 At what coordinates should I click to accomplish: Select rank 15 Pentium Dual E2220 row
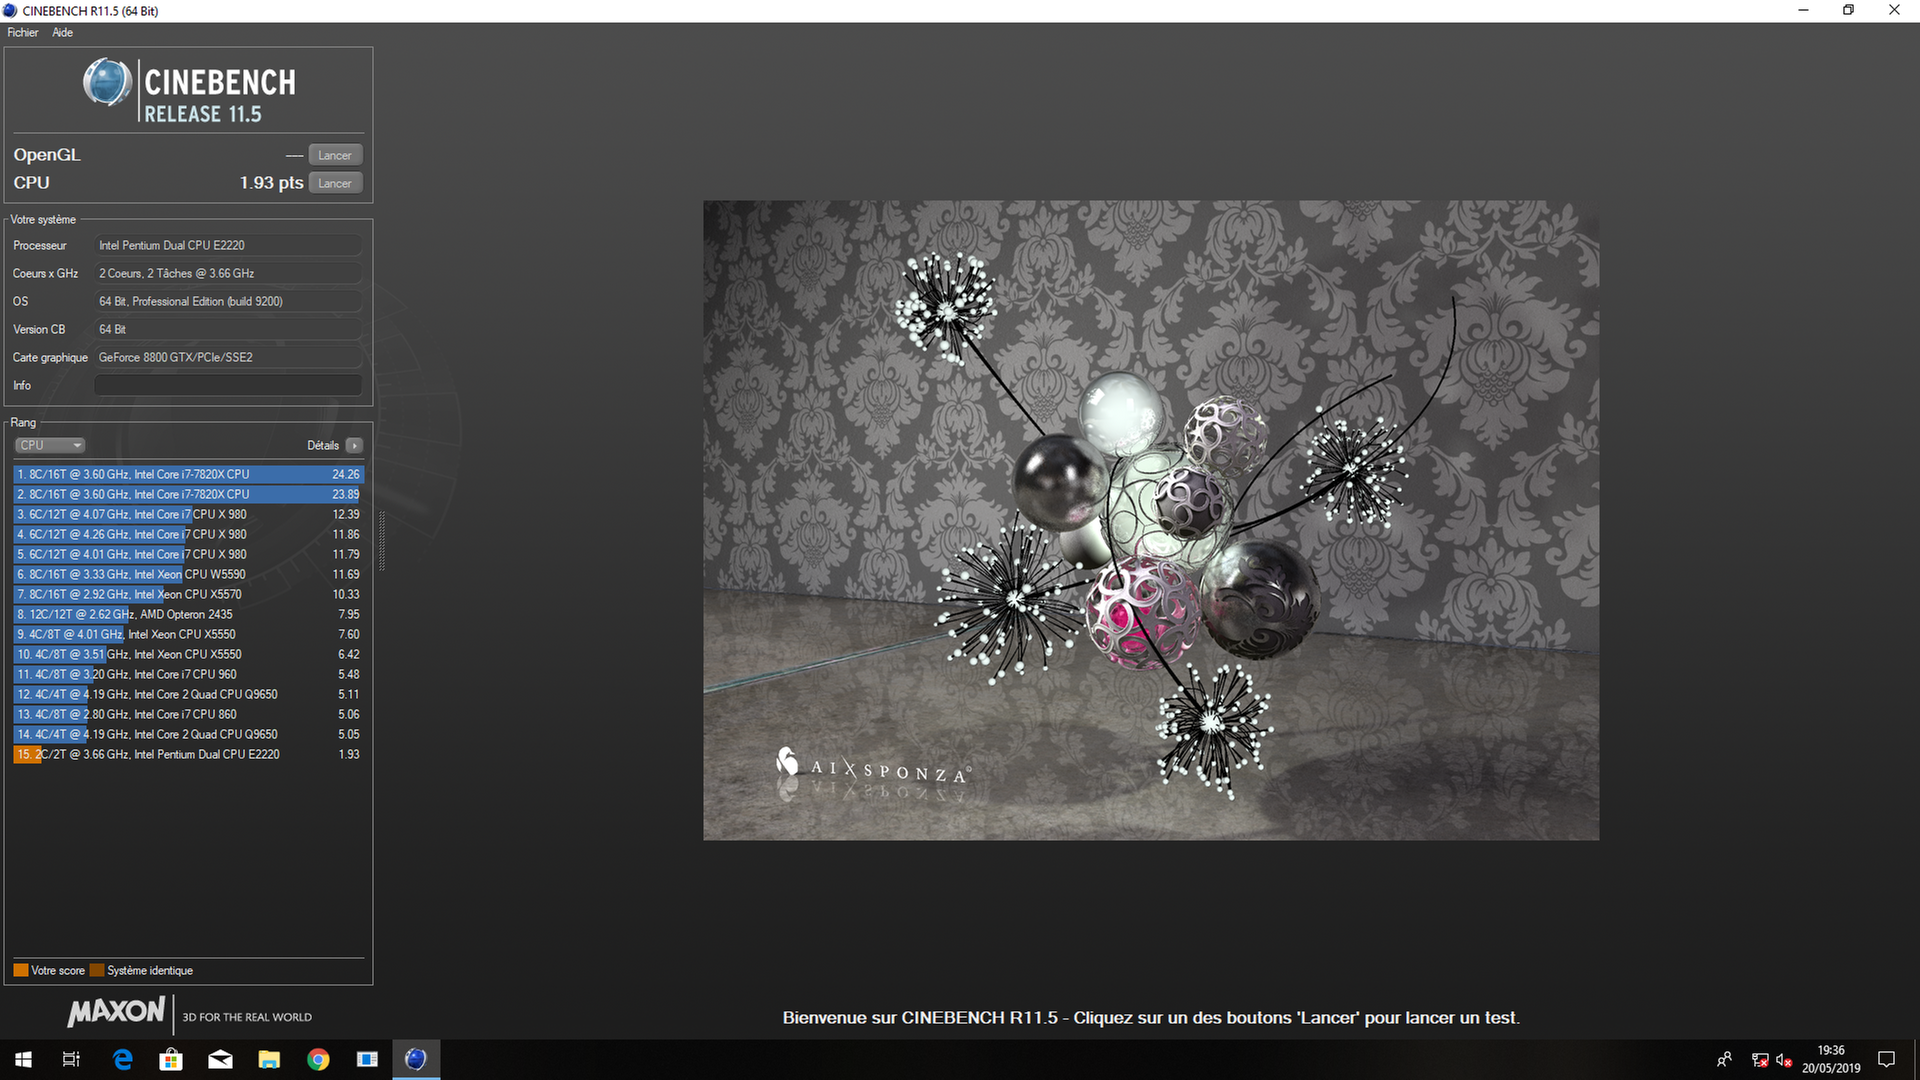(188, 754)
